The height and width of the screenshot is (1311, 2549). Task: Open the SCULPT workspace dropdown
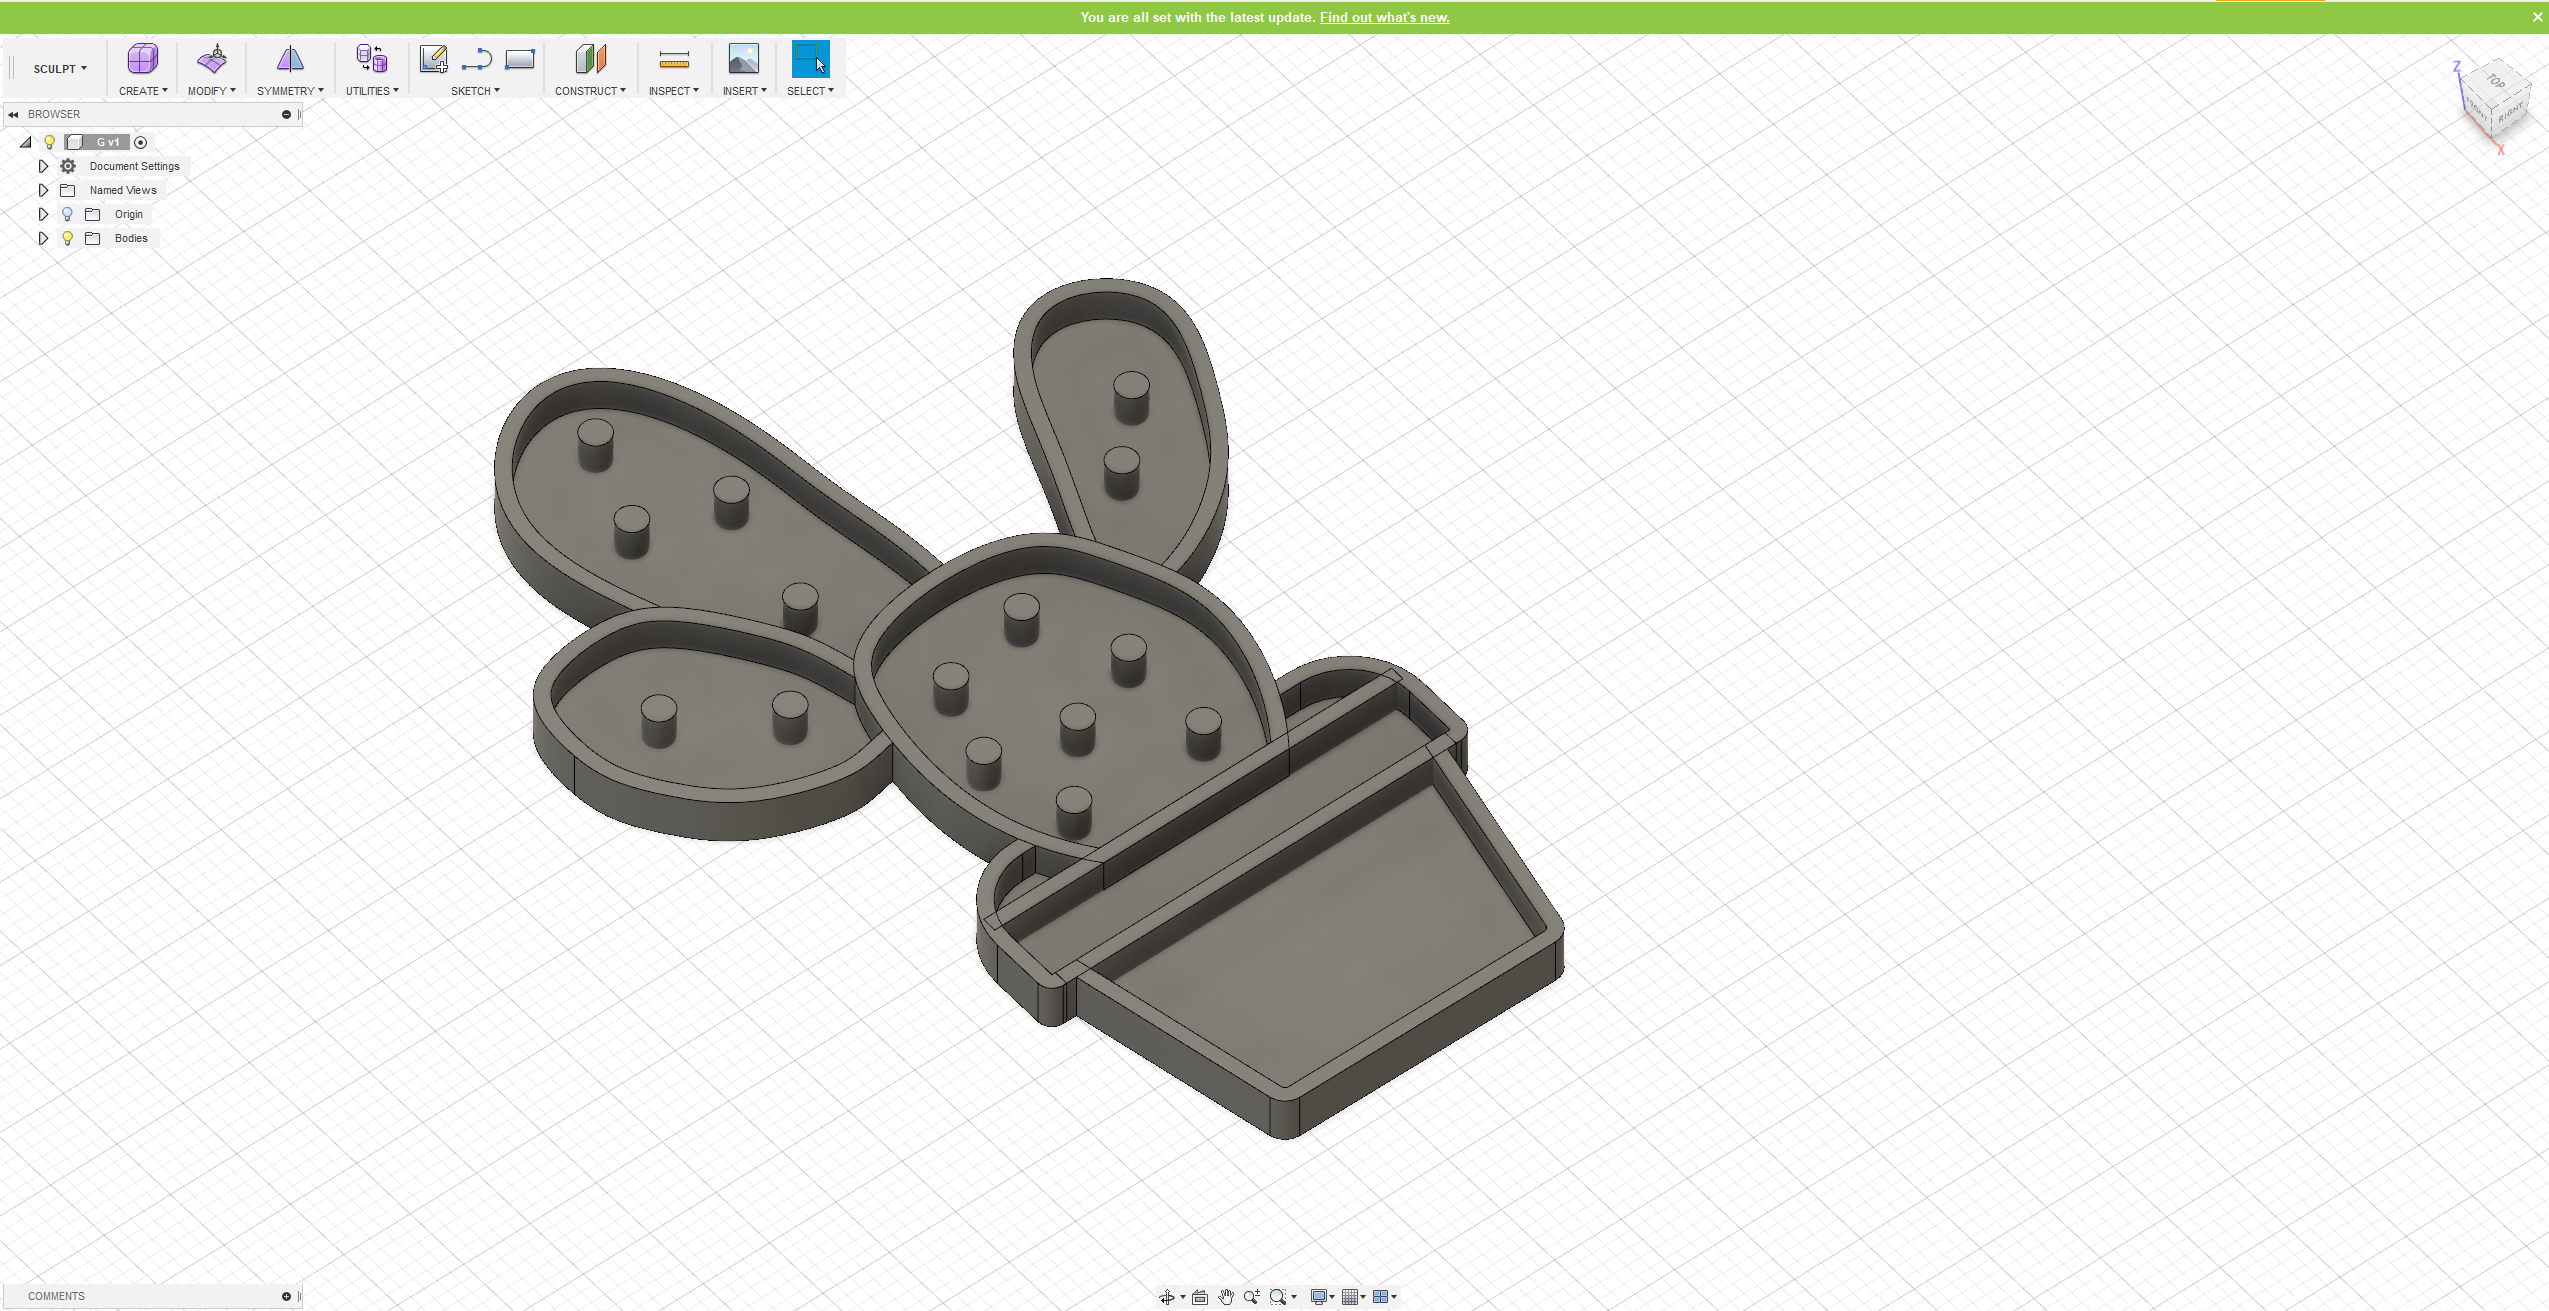click(60, 69)
